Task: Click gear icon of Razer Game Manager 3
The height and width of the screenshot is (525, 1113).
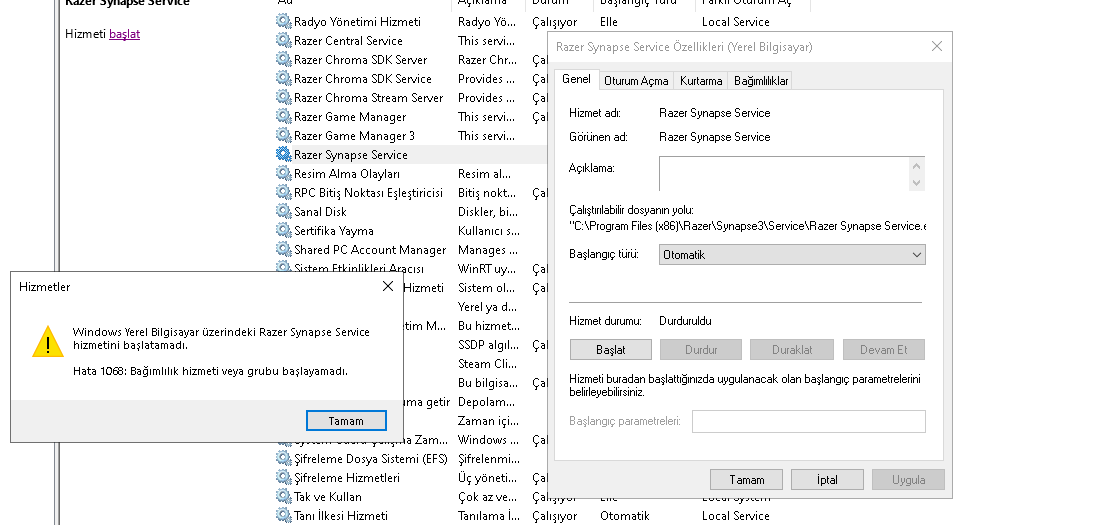Action: [283, 136]
